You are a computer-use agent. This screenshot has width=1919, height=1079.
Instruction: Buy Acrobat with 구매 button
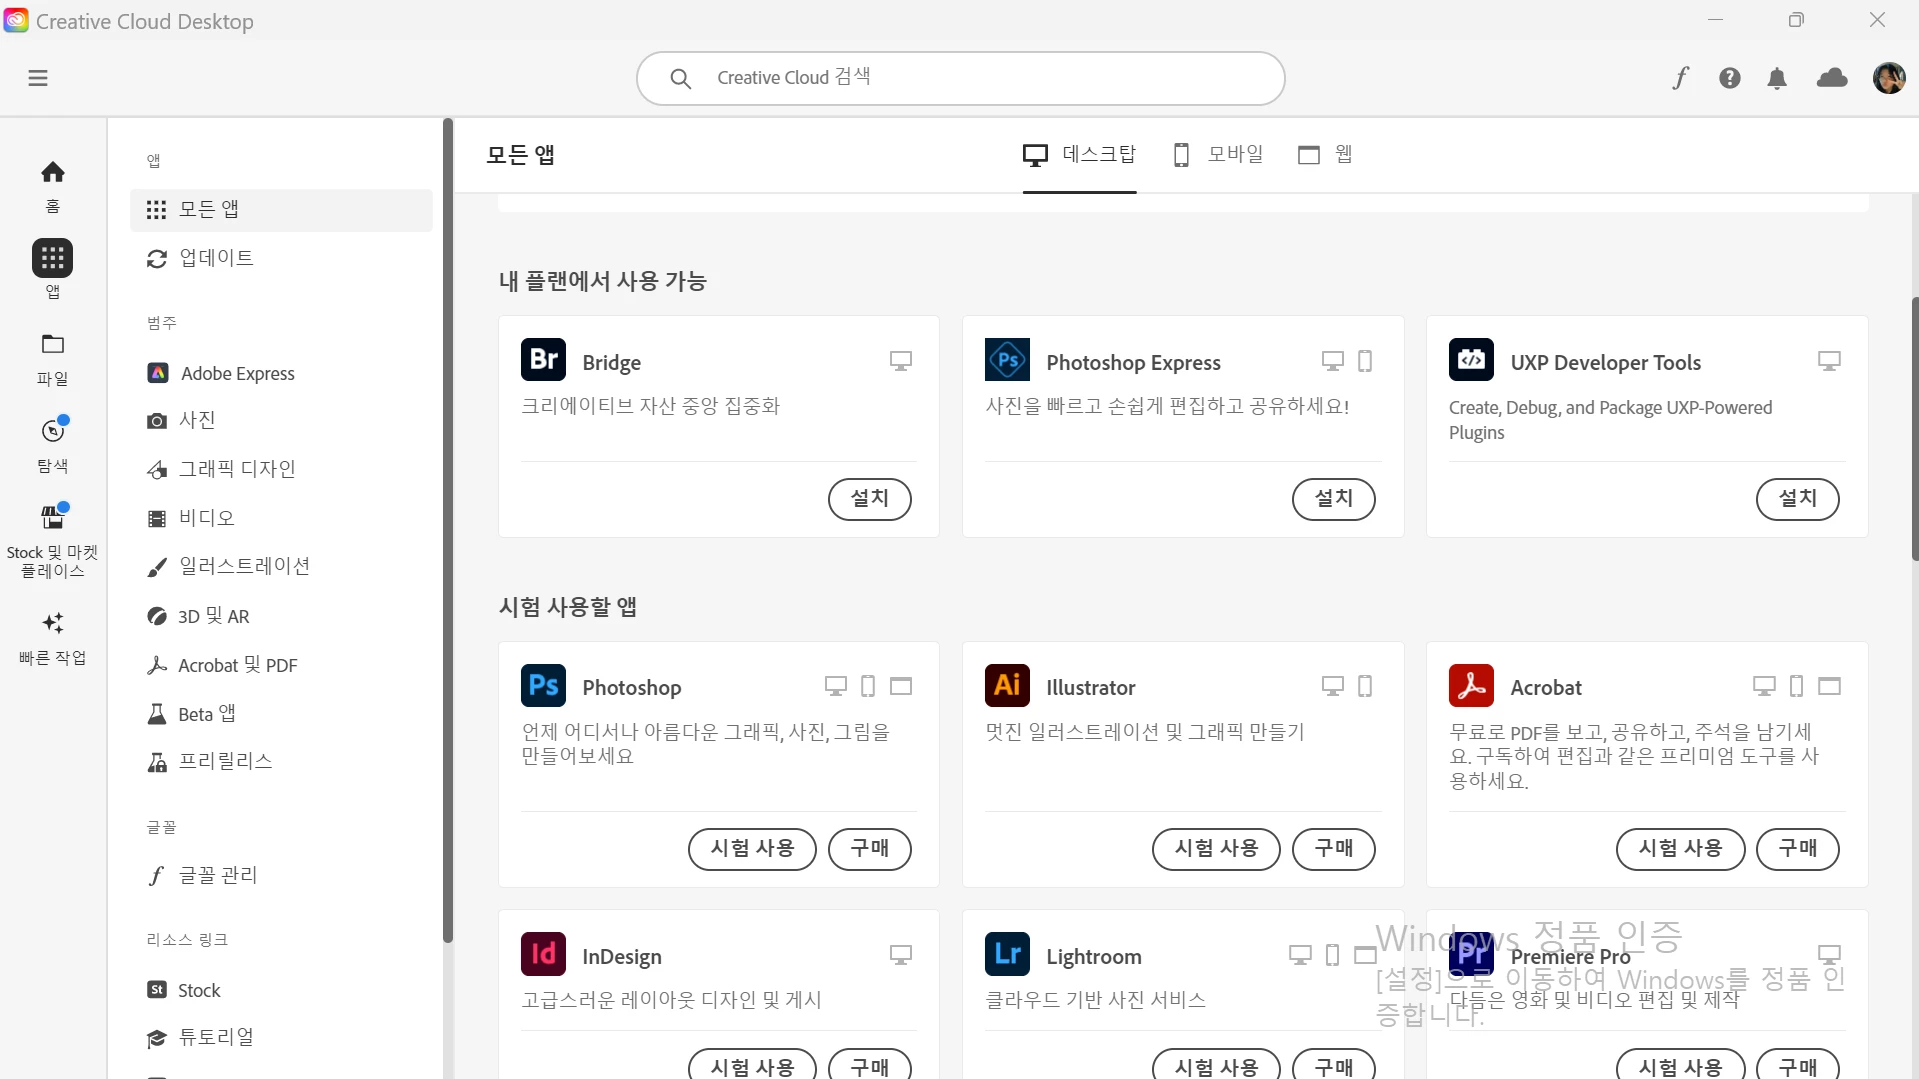[1797, 849]
